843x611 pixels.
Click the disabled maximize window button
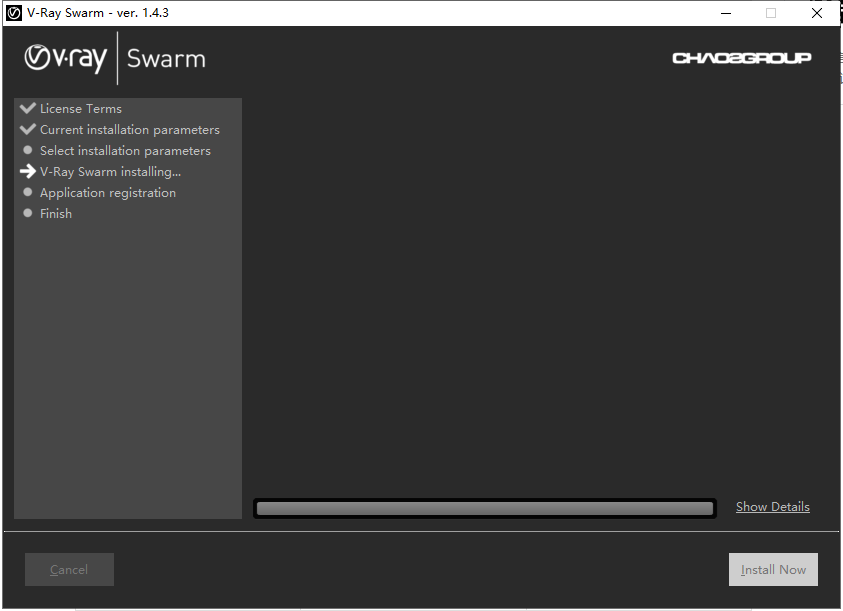click(x=770, y=13)
